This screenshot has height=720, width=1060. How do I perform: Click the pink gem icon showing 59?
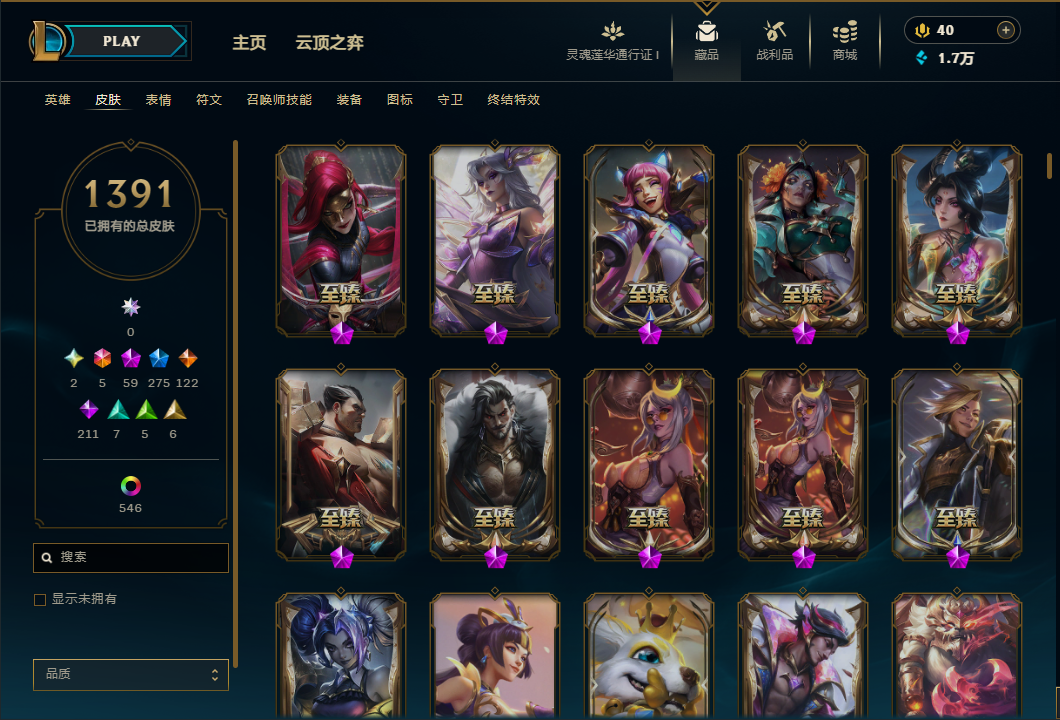point(130,358)
